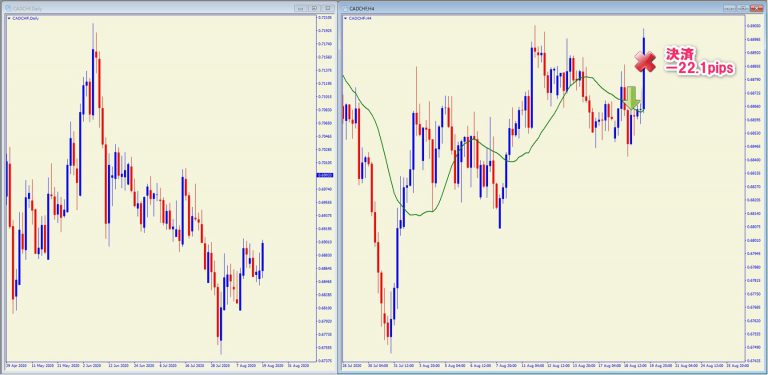Click the green down arrow entry marker
Image resolution: width=768 pixels, height=375 pixels.
[632, 98]
